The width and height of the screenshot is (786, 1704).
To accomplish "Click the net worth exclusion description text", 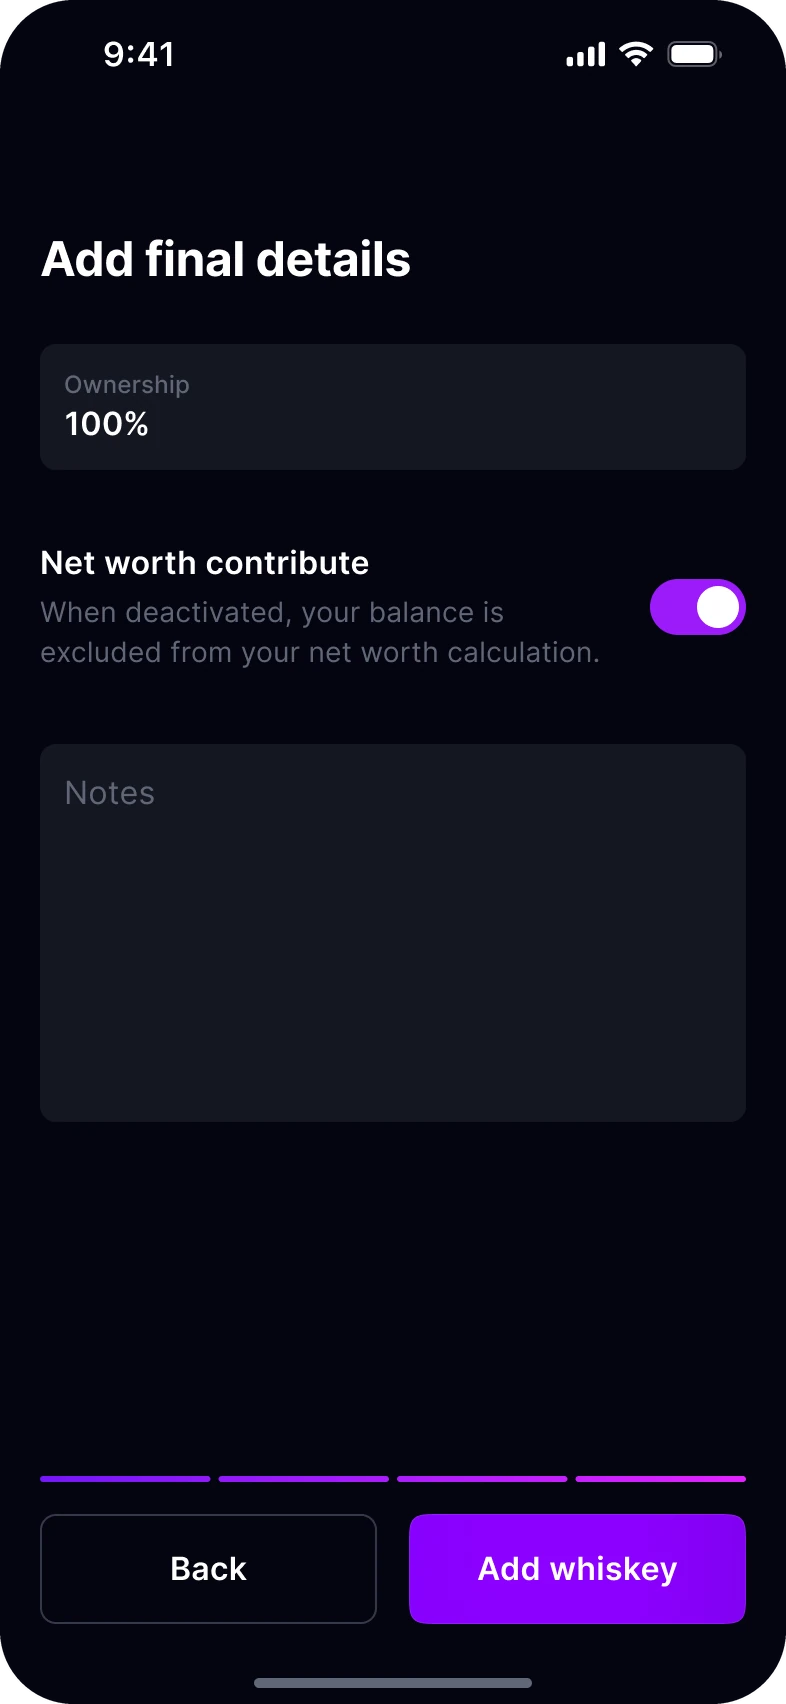I will (x=320, y=632).
